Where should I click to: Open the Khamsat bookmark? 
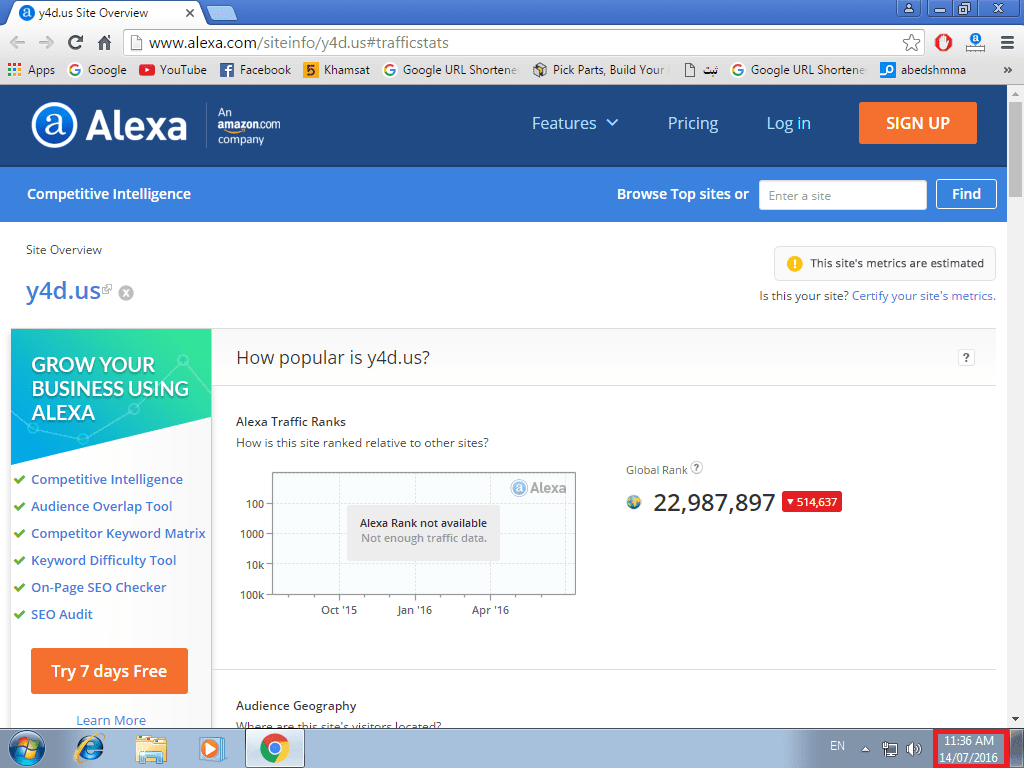click(337, 70)
